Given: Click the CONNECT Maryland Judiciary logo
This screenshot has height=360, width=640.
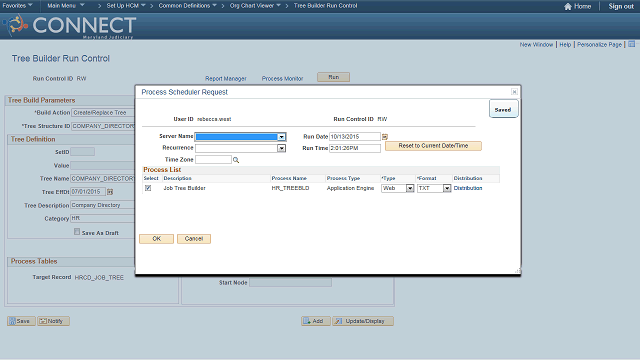Looking at the screenshot, I should point(69,26).
